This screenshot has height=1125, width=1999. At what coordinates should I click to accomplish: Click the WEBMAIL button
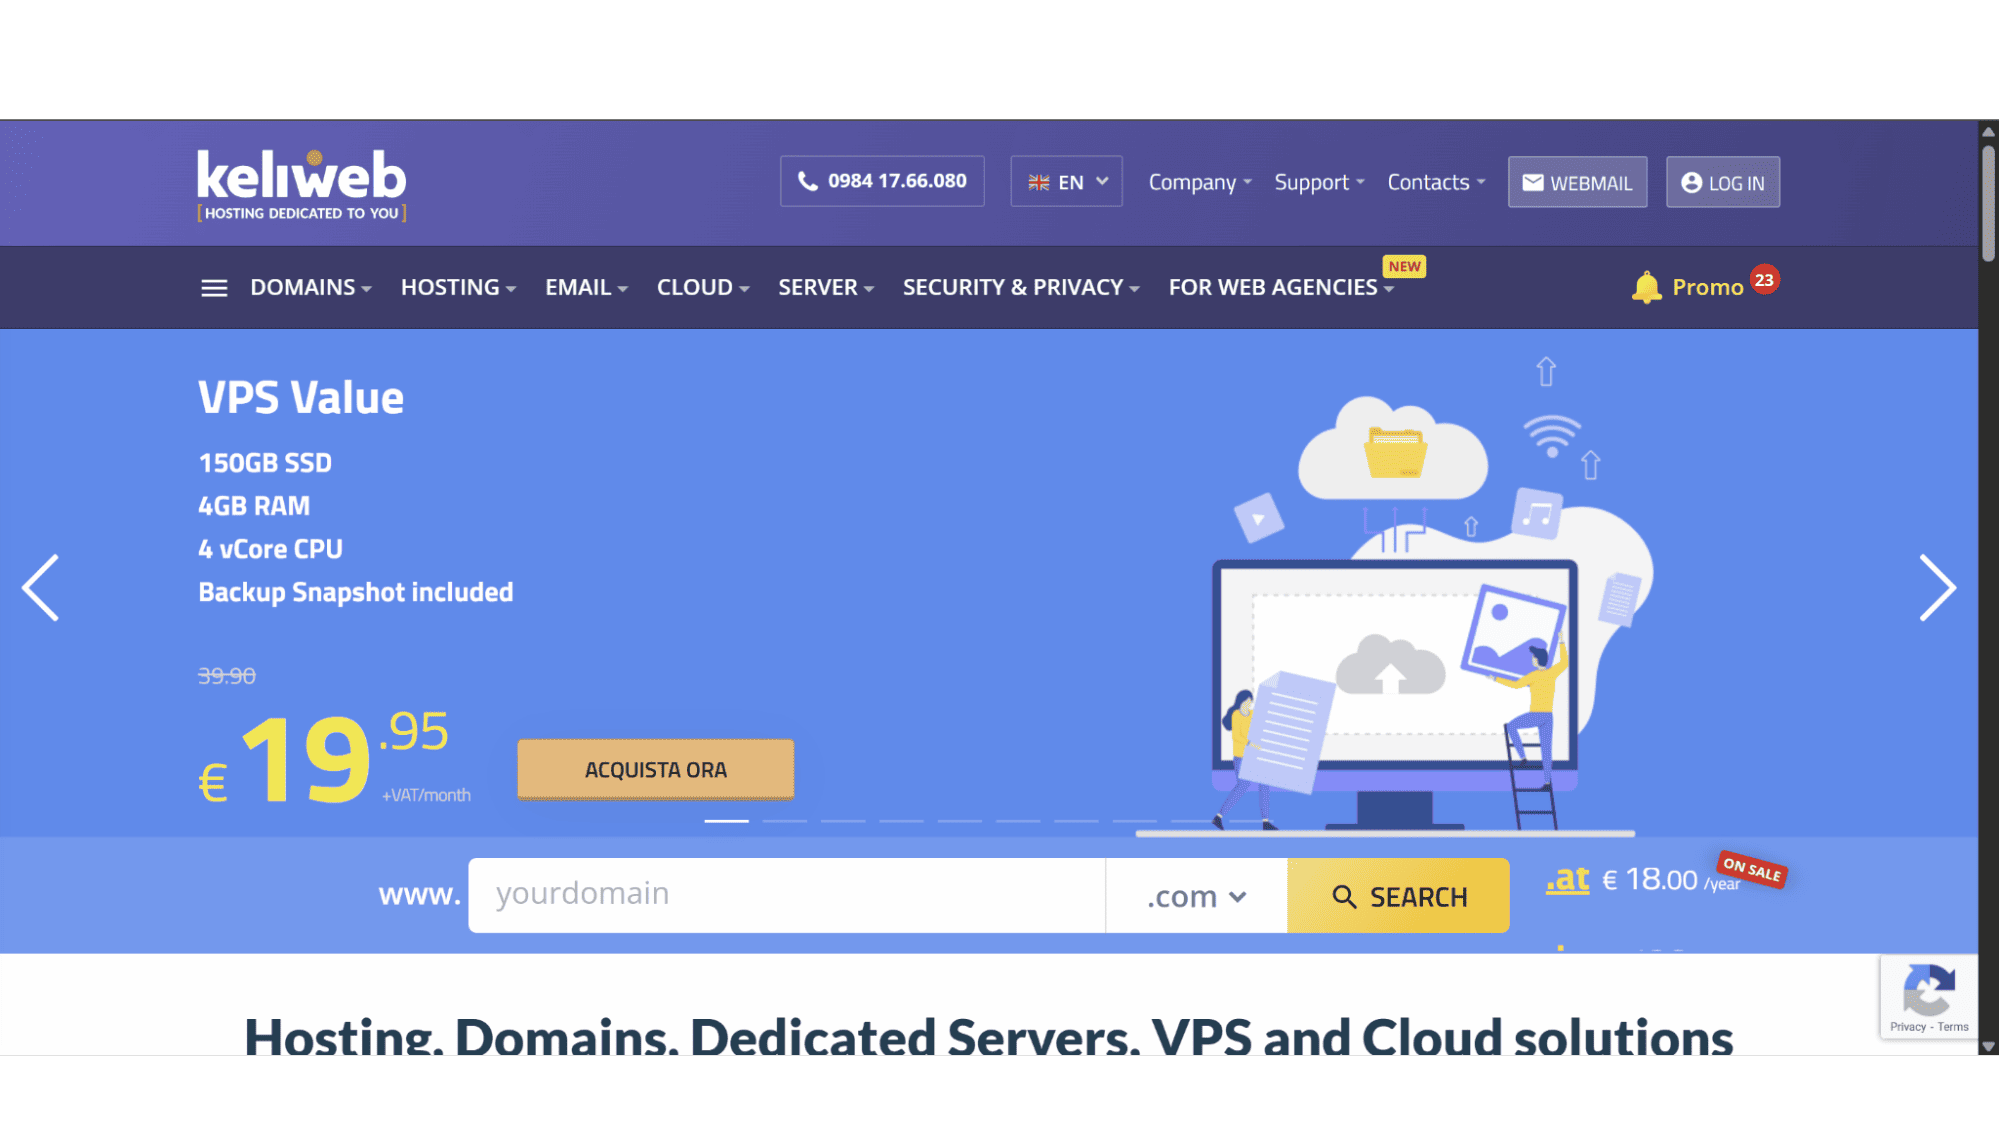tap(1578, 182)
